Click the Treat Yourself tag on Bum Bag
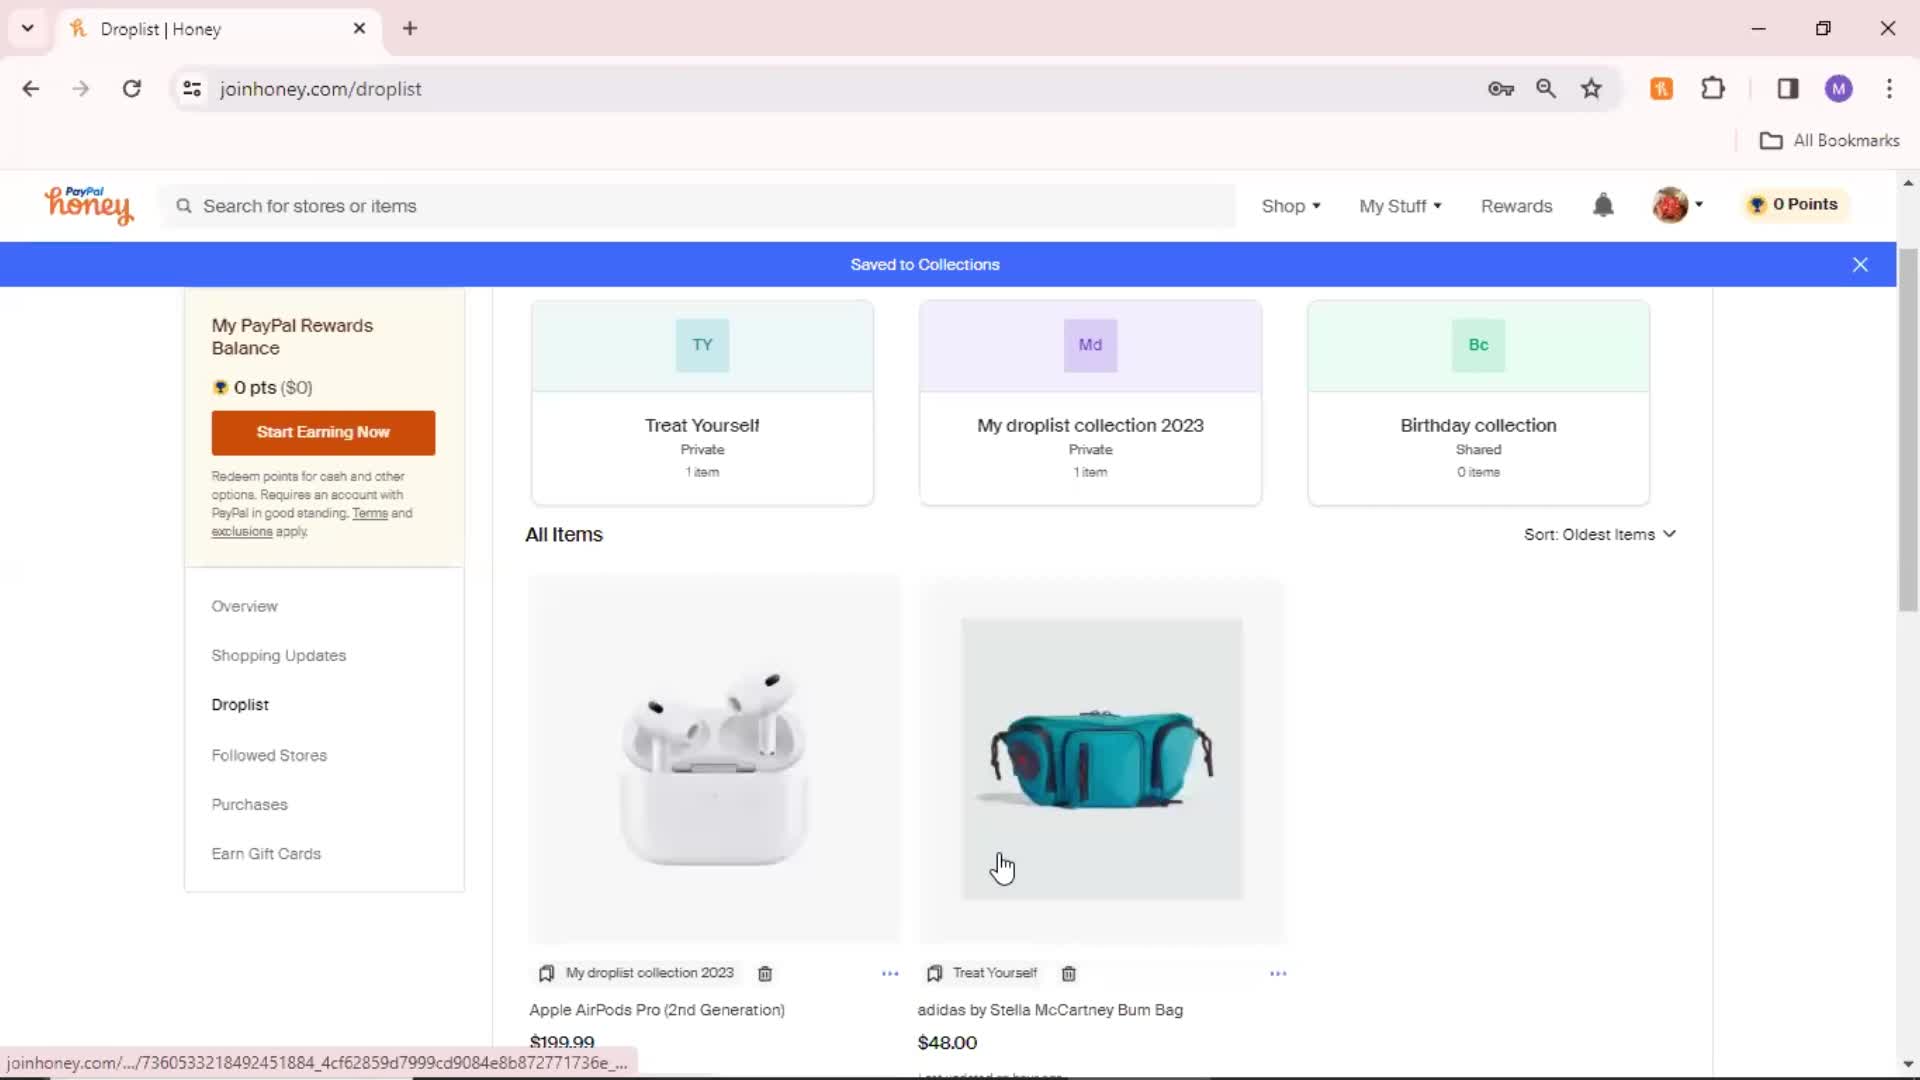 [x=995, y=973]
